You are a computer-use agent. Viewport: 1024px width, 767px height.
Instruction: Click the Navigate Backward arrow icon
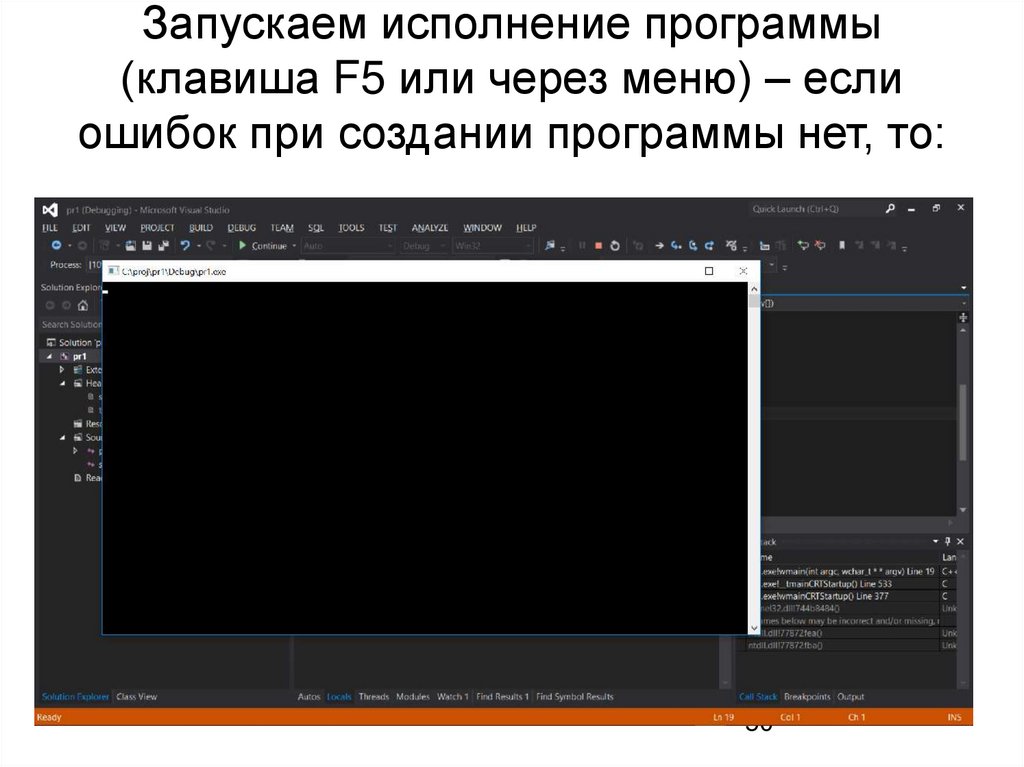(55, 244)
